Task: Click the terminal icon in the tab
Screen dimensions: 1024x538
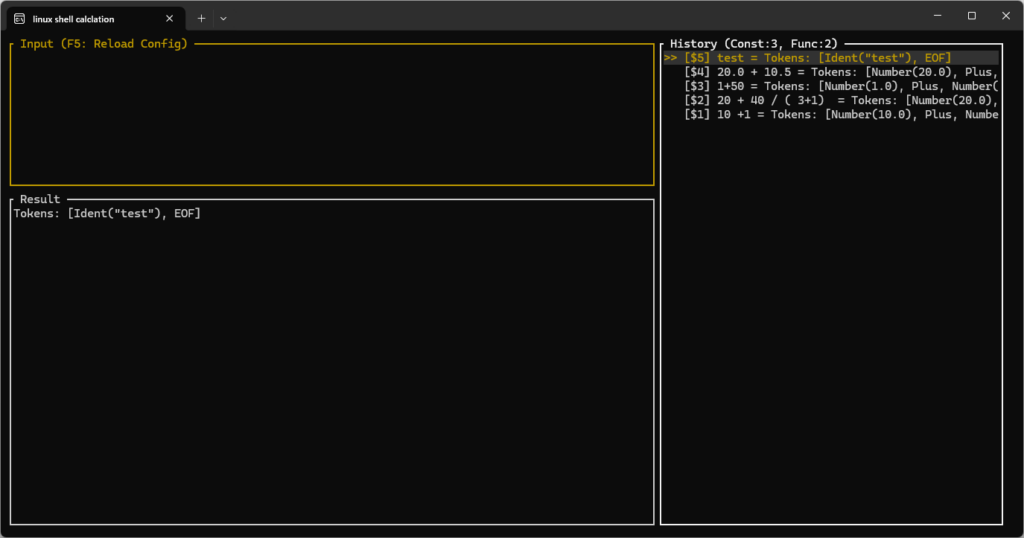Action: tap(19, 18)
